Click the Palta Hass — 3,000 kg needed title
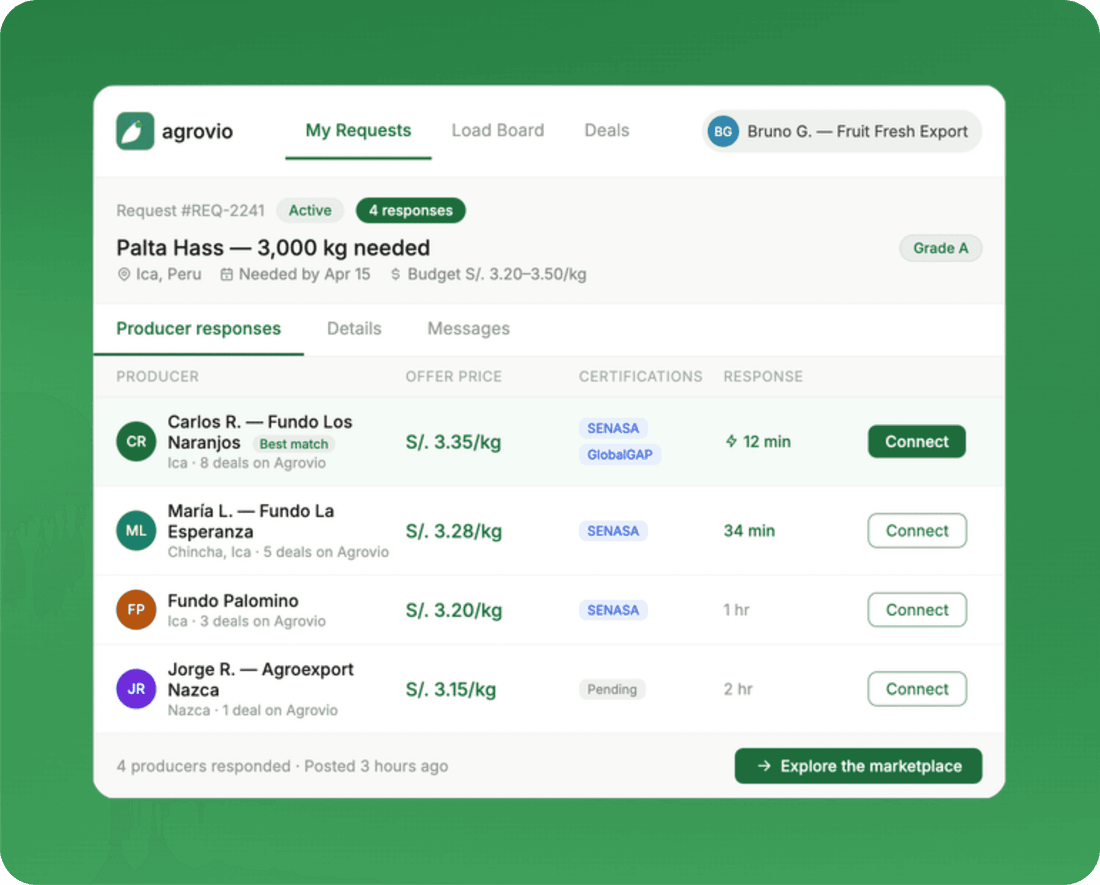 (x=273, y=248)
